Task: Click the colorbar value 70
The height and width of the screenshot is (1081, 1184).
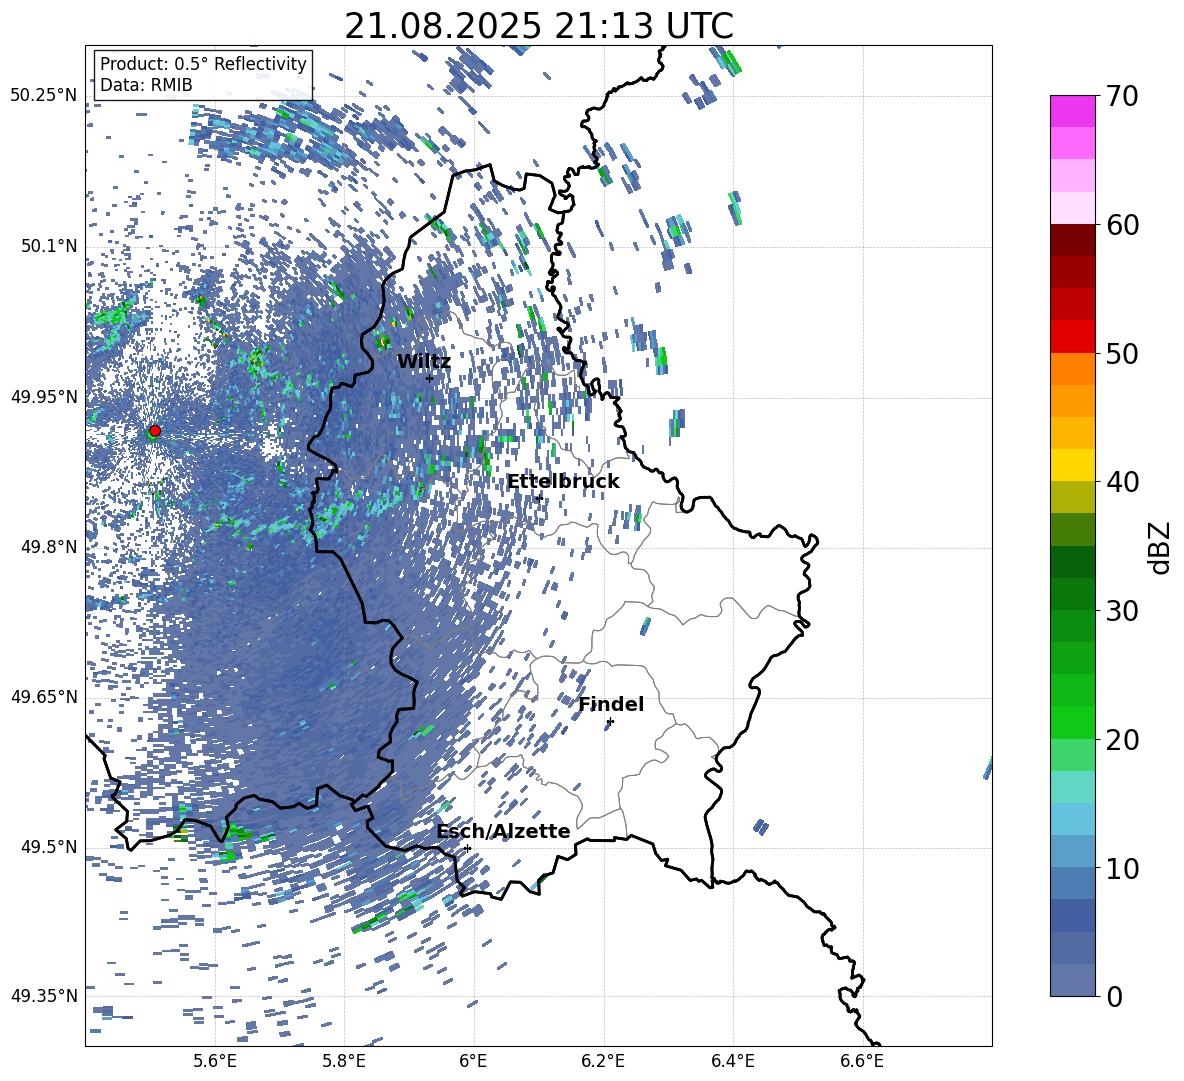Action: pyautogui.click(x=1122, y=97)
